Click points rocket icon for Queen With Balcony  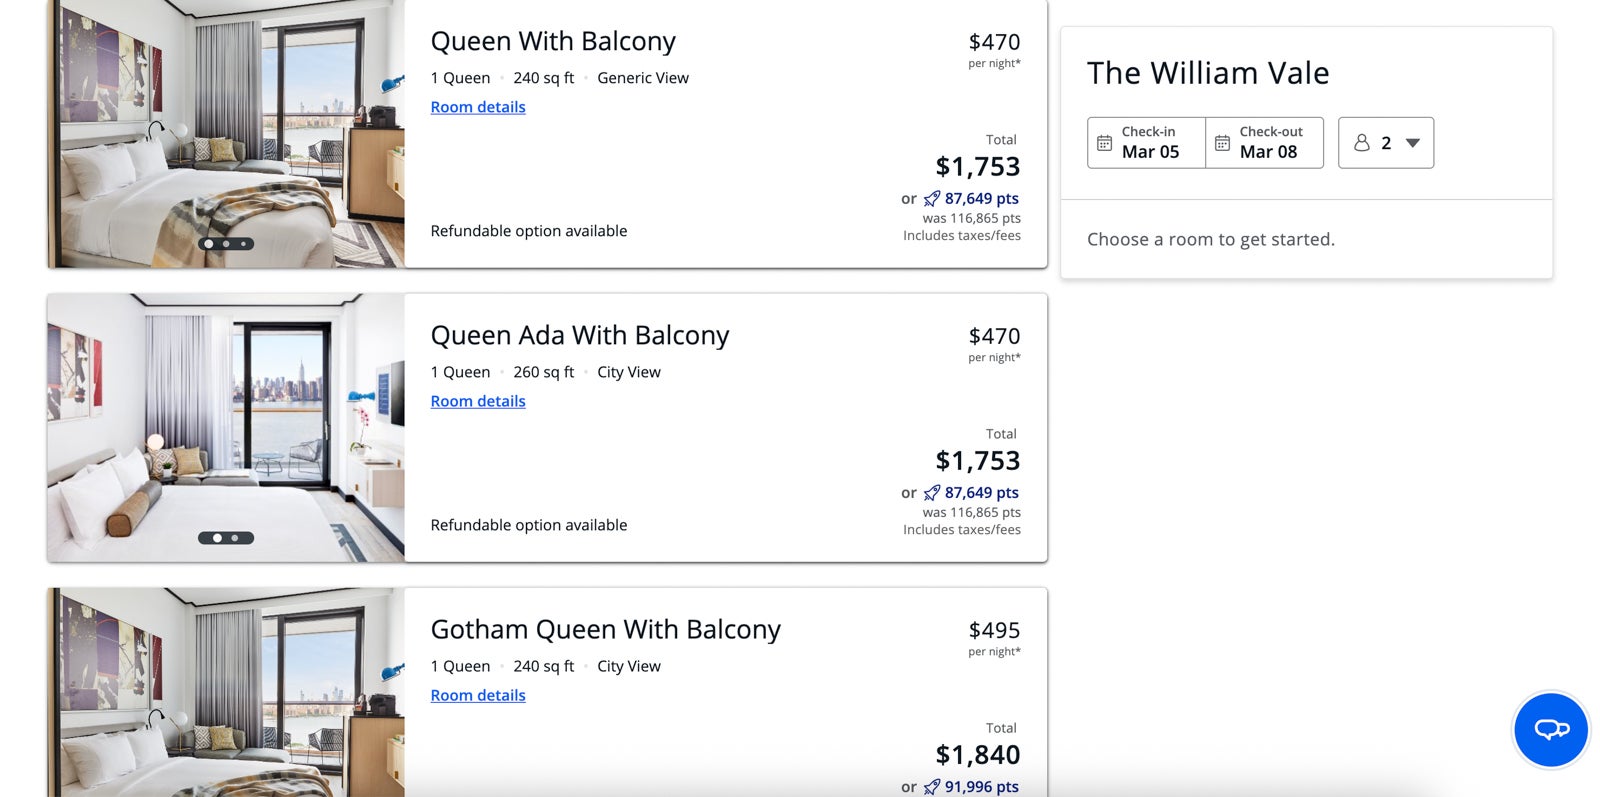pos(932,199)
